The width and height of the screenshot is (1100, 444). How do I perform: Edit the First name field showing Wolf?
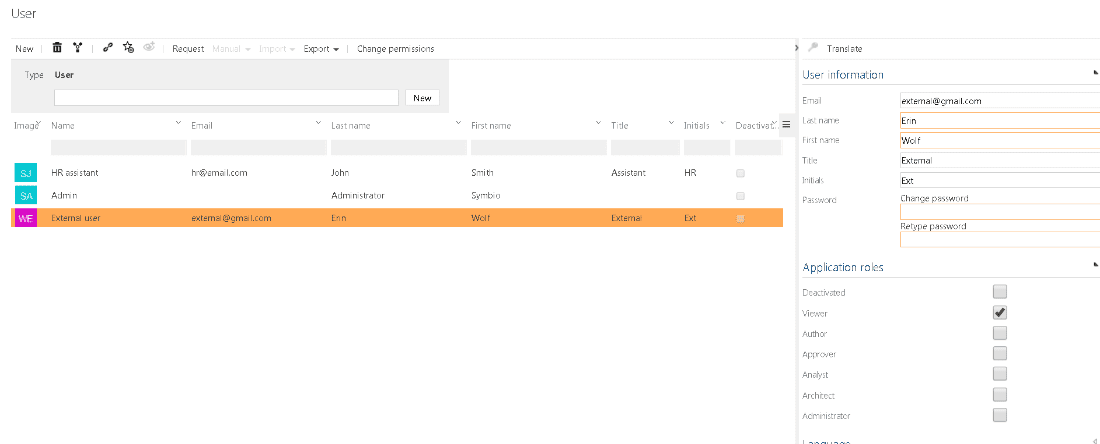(1000, 140)
